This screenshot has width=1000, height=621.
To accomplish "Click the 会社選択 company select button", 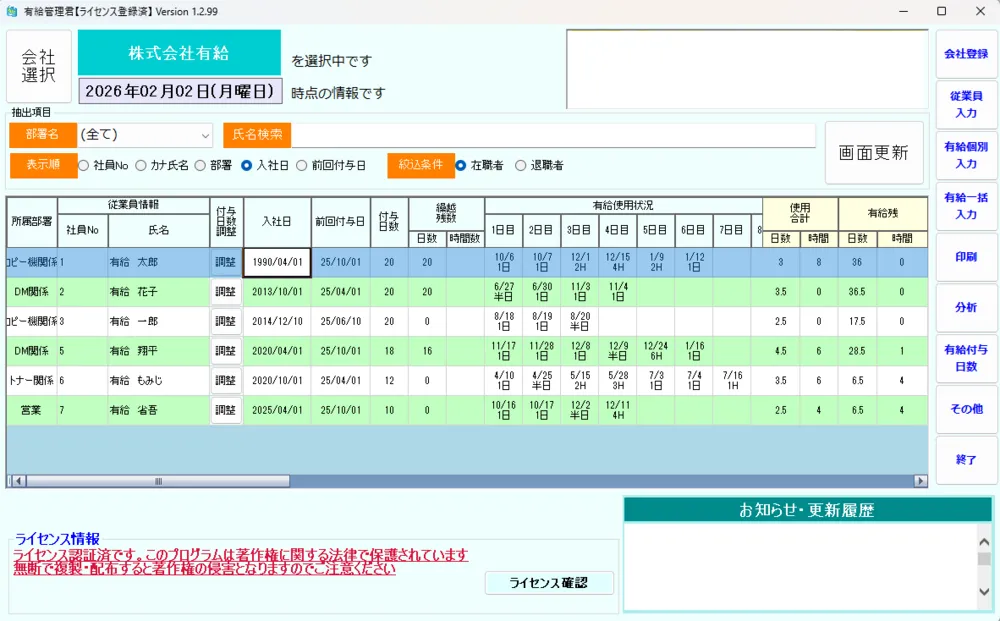I will pos(39,67).
